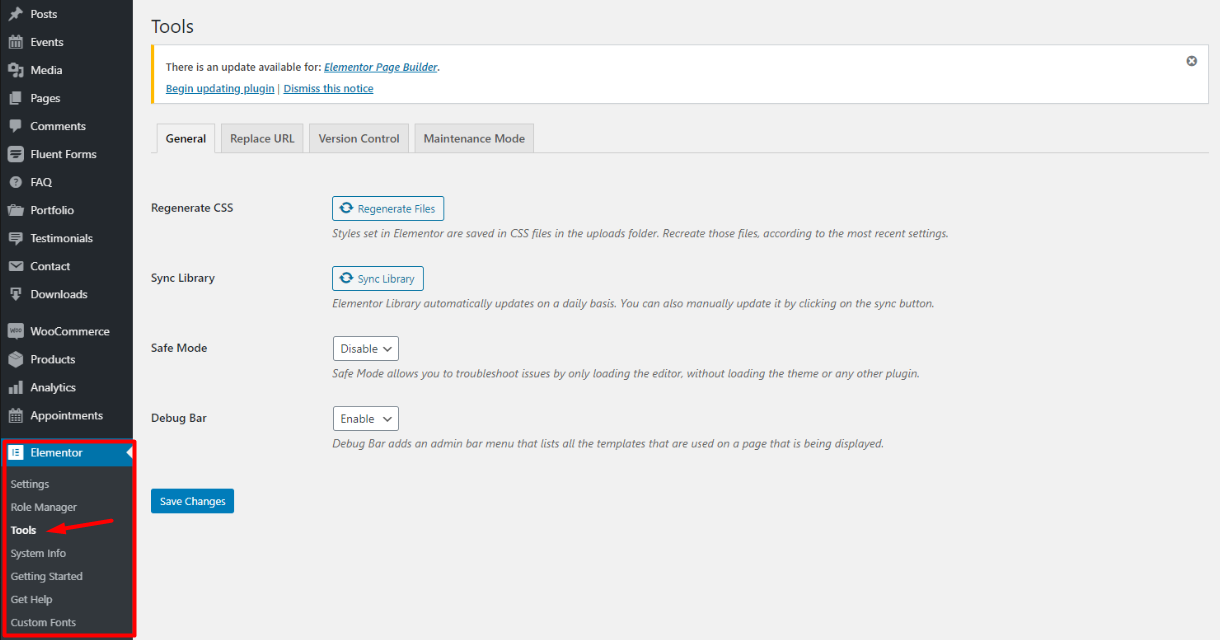Open System Info in Elementor submenu
1220x640 pixels.
click(x=38, y=553)
